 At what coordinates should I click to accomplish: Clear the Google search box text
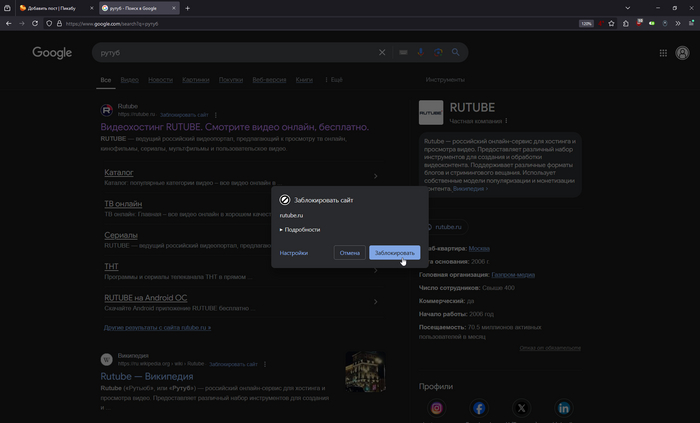click(x=382, y=52)
